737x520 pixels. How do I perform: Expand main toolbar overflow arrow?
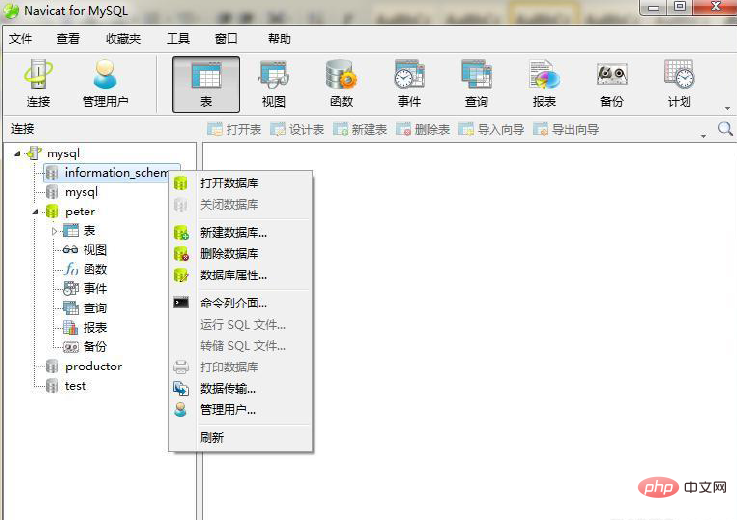pos(727,109)
